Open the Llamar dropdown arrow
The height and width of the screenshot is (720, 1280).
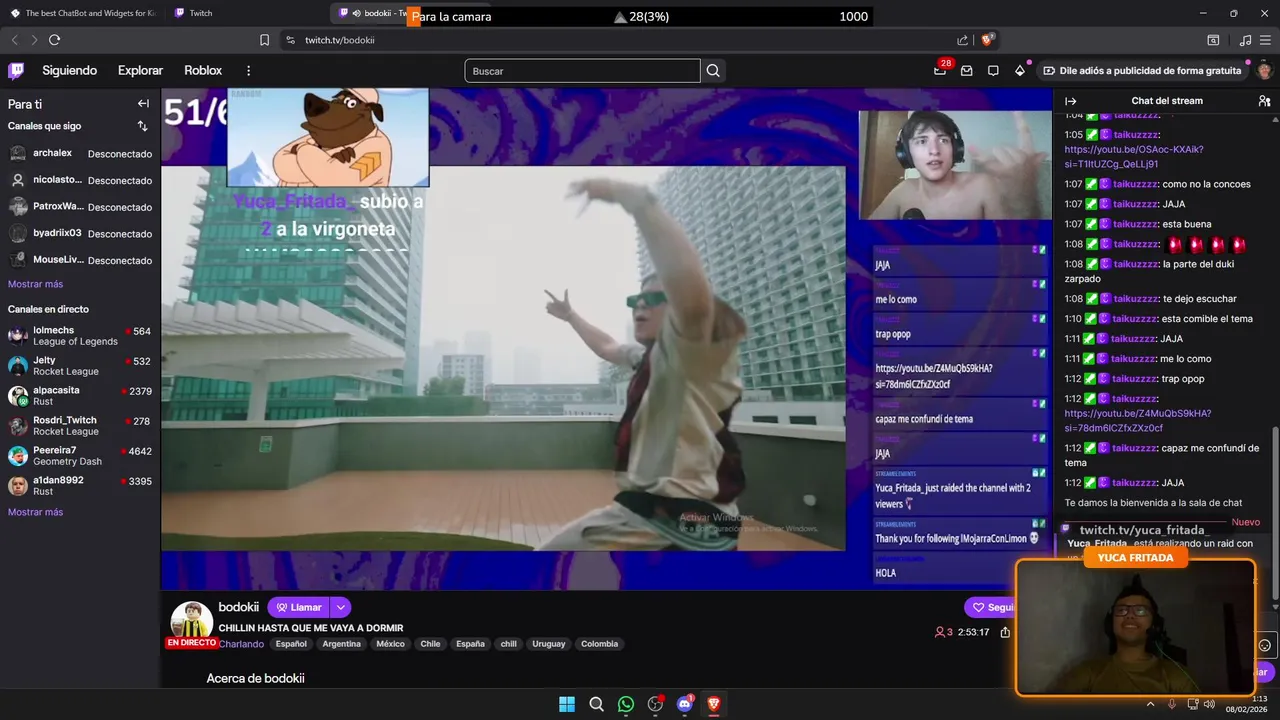click(x=340, y=607)
